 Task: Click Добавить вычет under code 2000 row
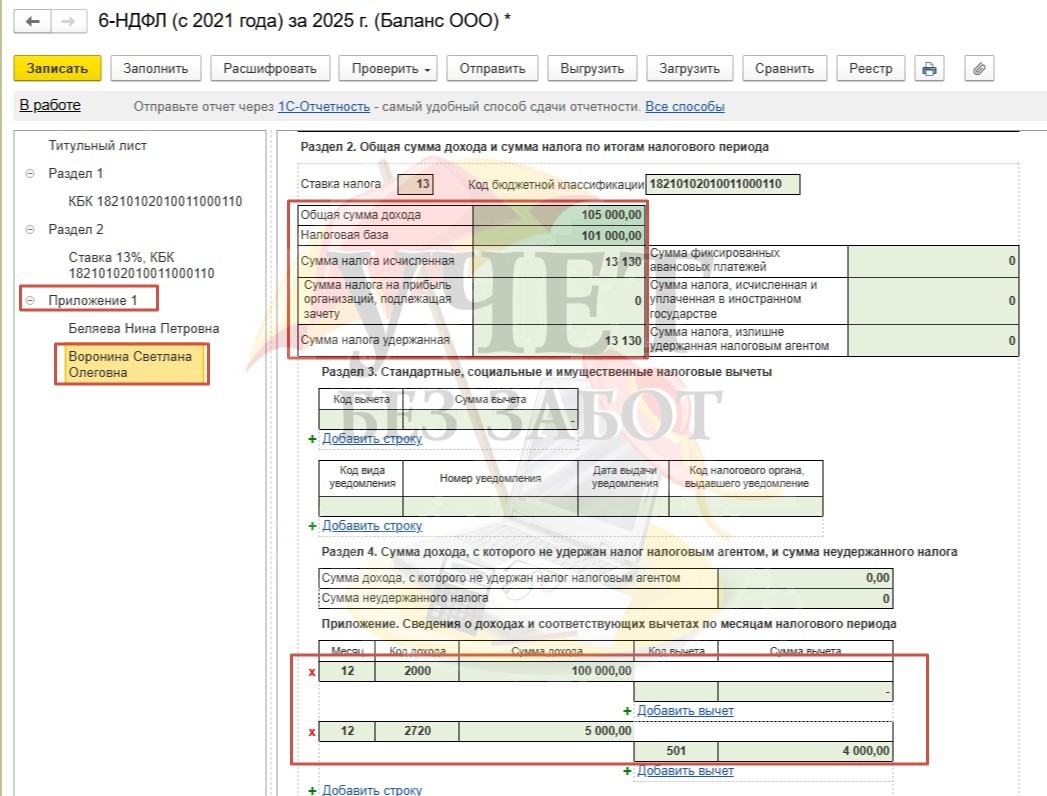coord(685,711)
